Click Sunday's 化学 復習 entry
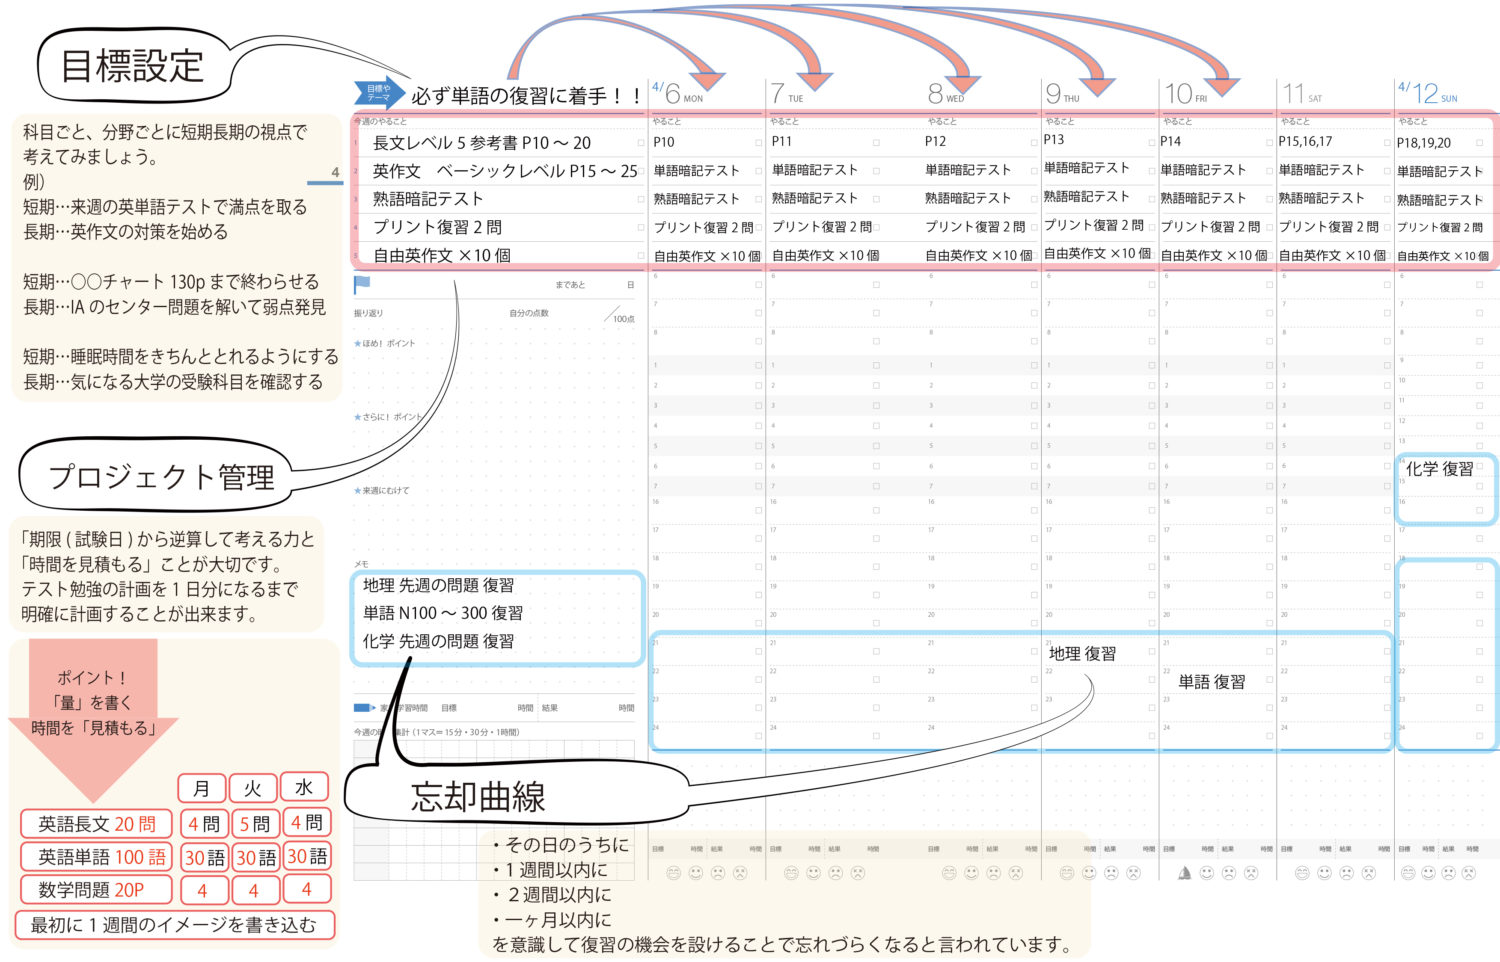The image size is (1500, 962). coord(1439,468)
